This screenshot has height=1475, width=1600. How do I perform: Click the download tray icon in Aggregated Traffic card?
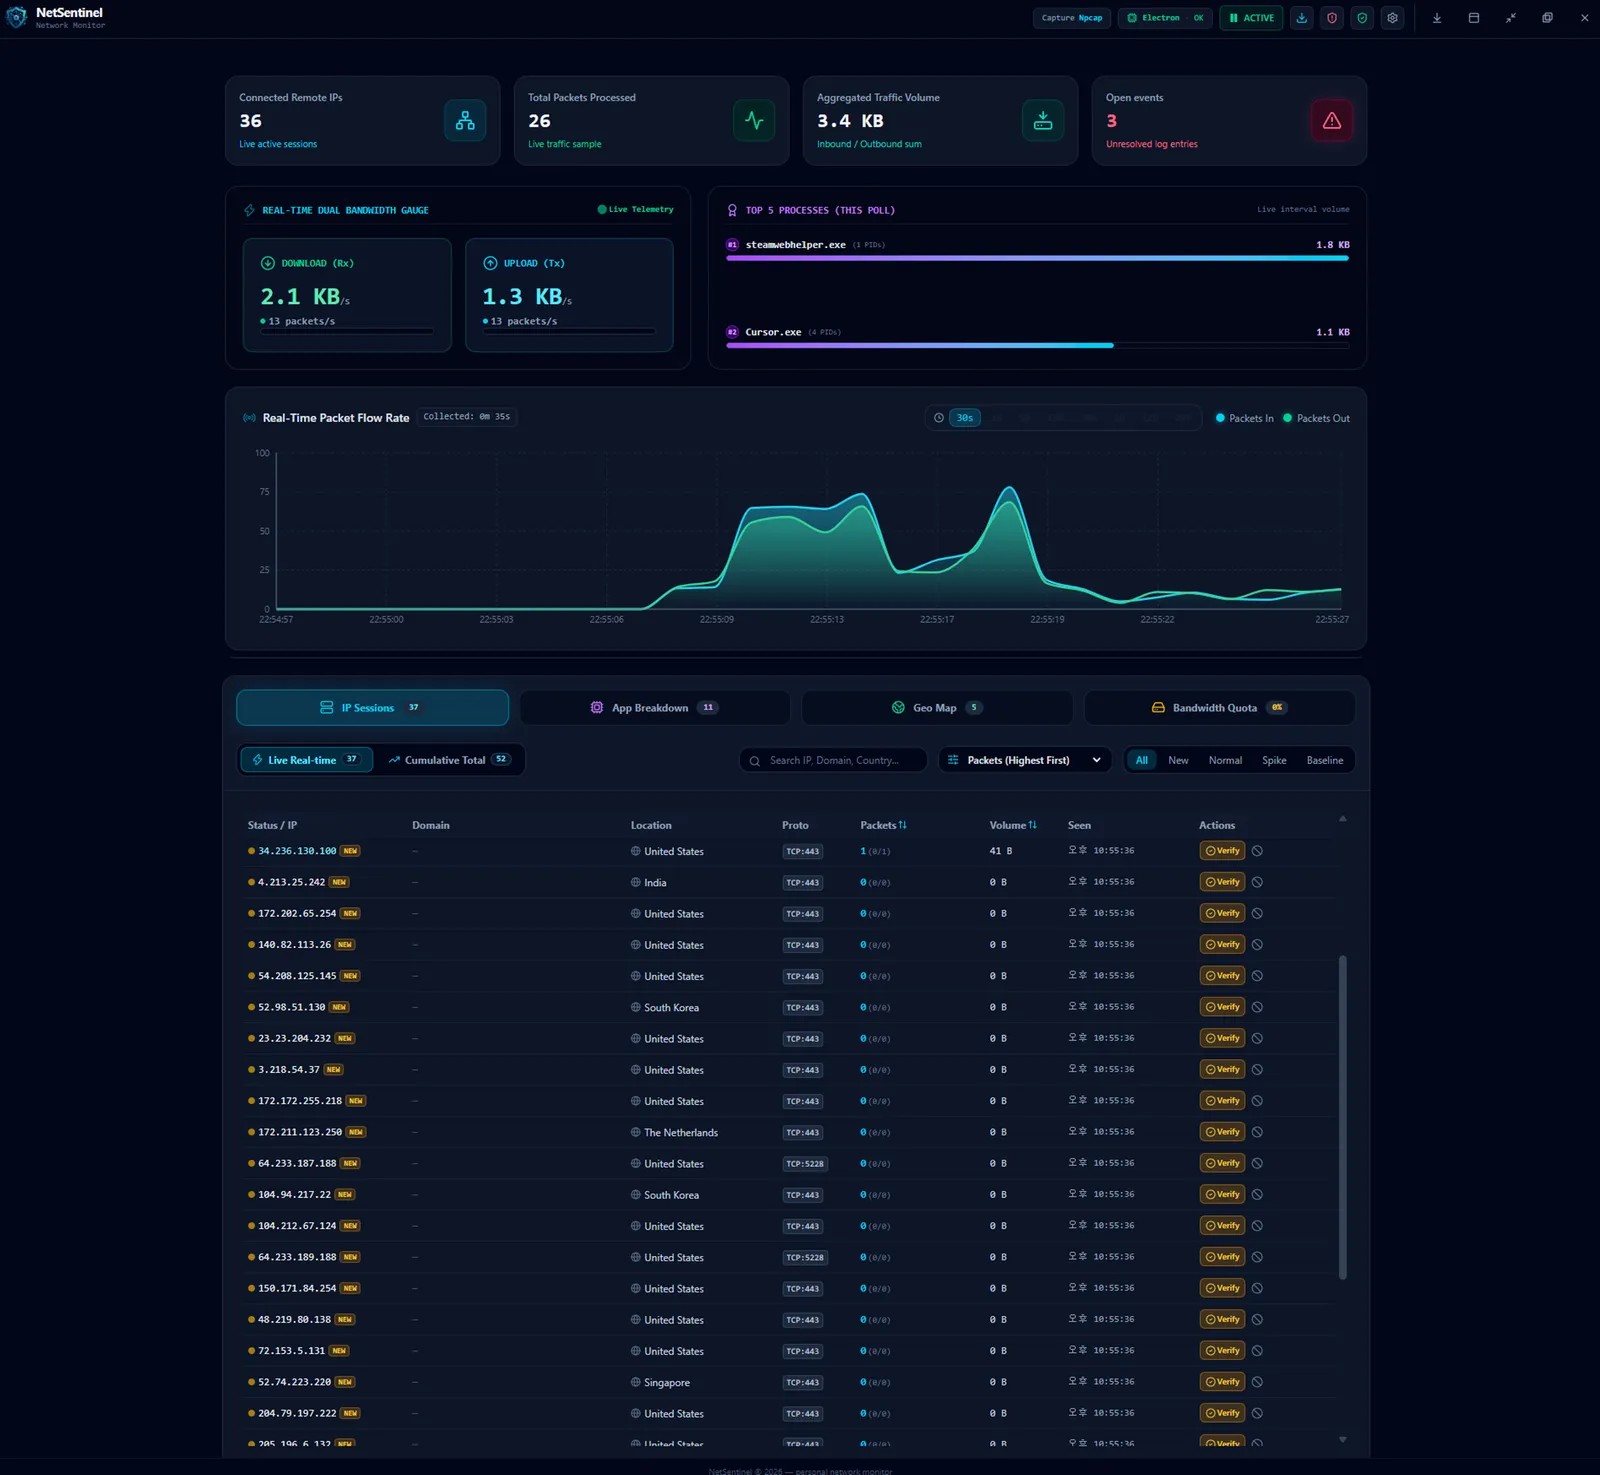[x=1043, y=121]
